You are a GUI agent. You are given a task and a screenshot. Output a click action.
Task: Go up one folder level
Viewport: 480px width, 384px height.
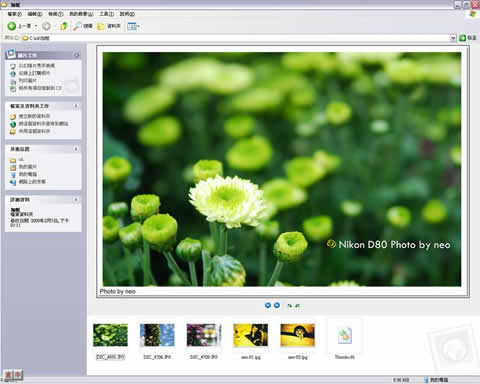pyautogui.click(x=64, y=26)
